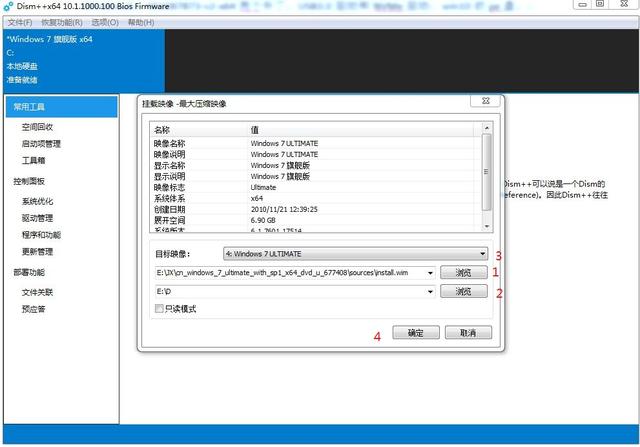Select the 映像说明 row
640x447 pixels.
pyautogui.click(x=316, y=154)
